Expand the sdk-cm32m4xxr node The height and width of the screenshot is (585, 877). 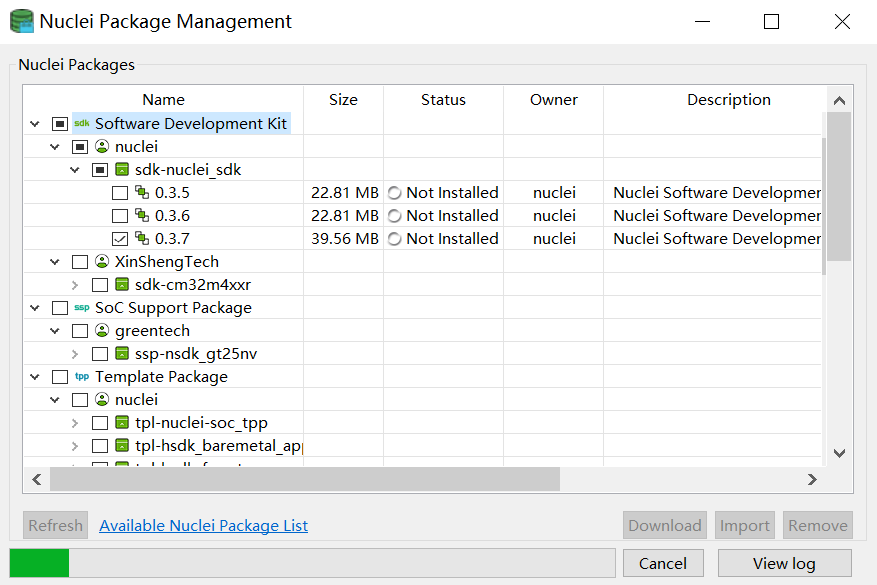point(75,285)
